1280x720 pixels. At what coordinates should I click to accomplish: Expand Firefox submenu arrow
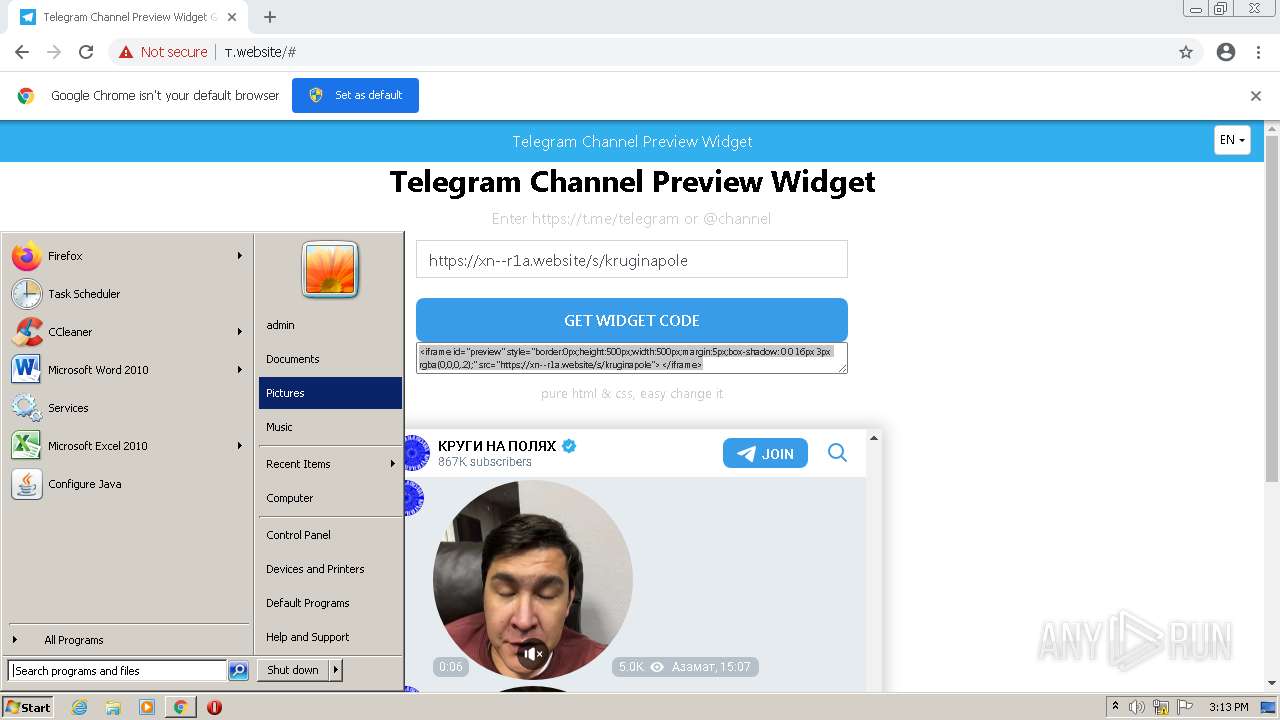tap(240, 256)
